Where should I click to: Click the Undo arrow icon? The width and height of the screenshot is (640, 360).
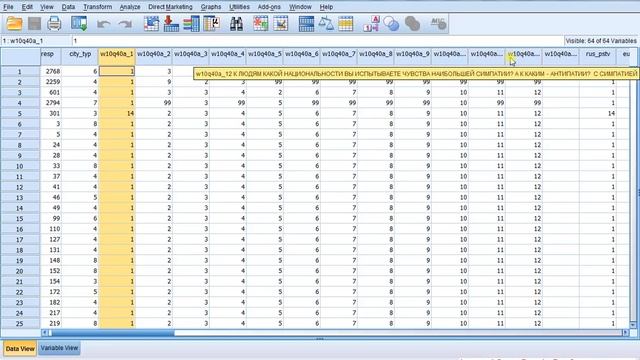(104, 24)
